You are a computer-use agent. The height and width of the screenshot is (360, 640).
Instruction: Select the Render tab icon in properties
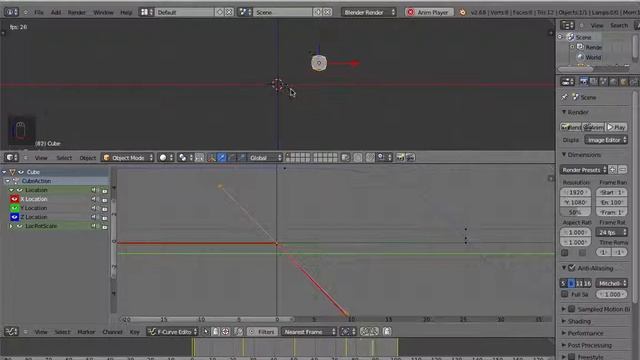click(584, 82)
